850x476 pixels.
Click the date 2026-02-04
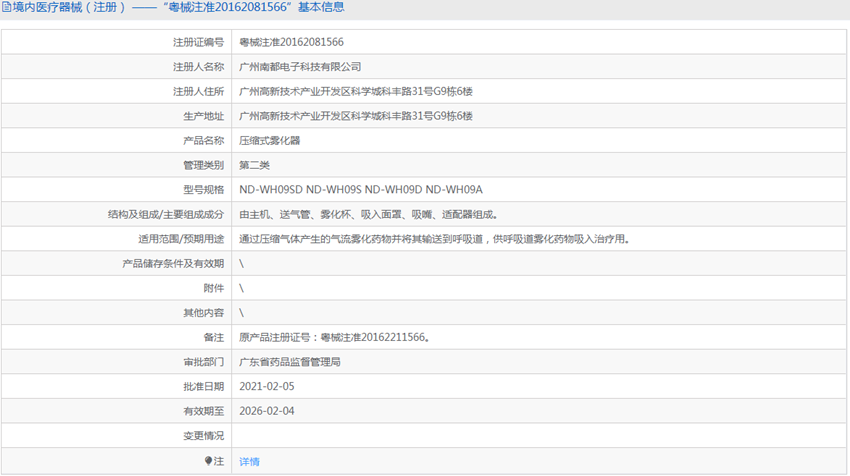pos(267,411)
